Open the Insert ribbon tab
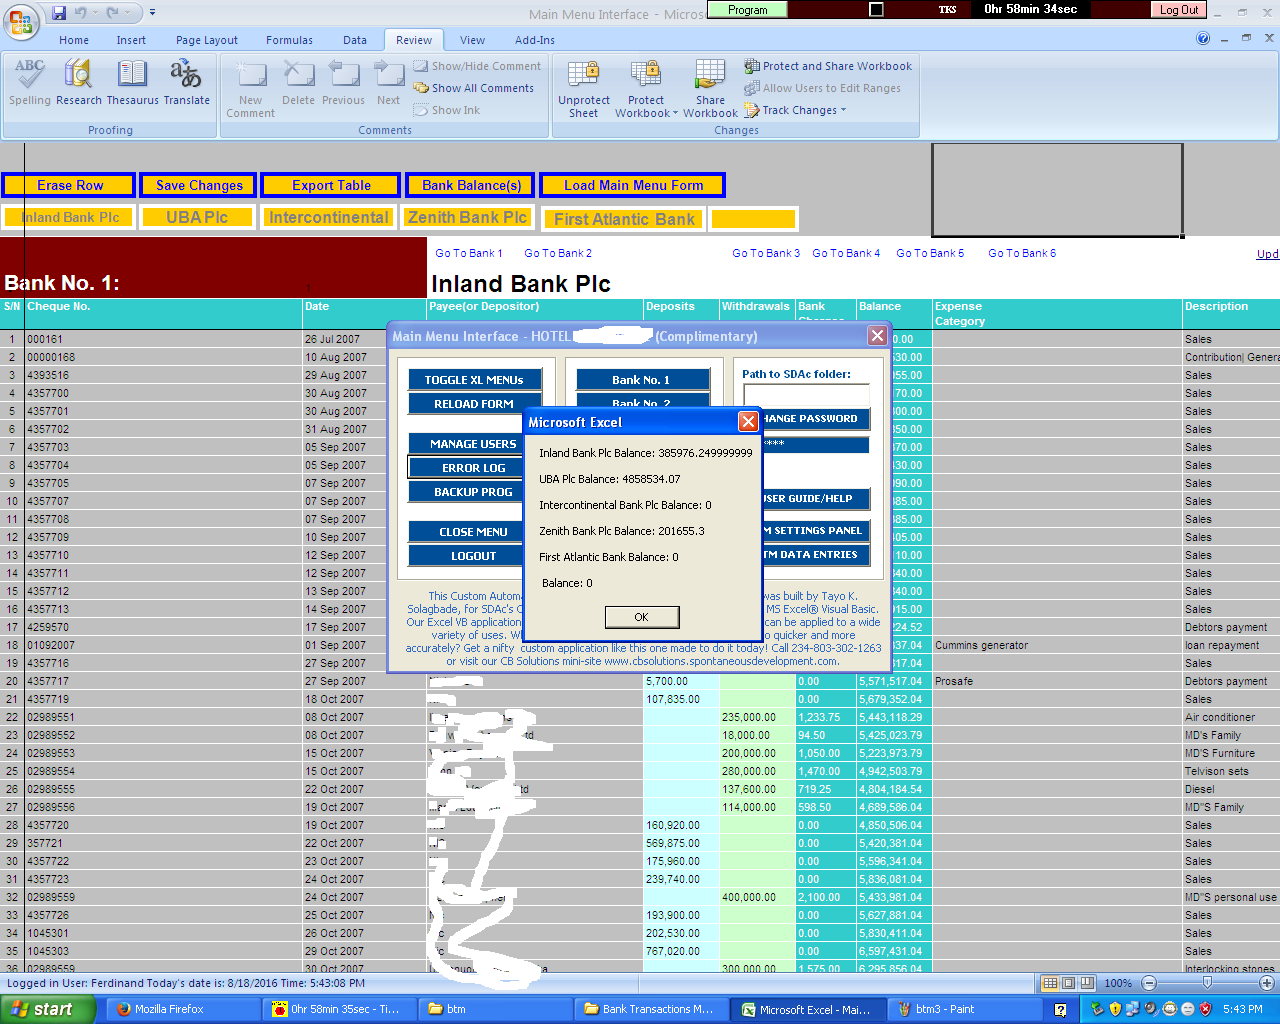 pyautogui.click(x=131, y=40)
